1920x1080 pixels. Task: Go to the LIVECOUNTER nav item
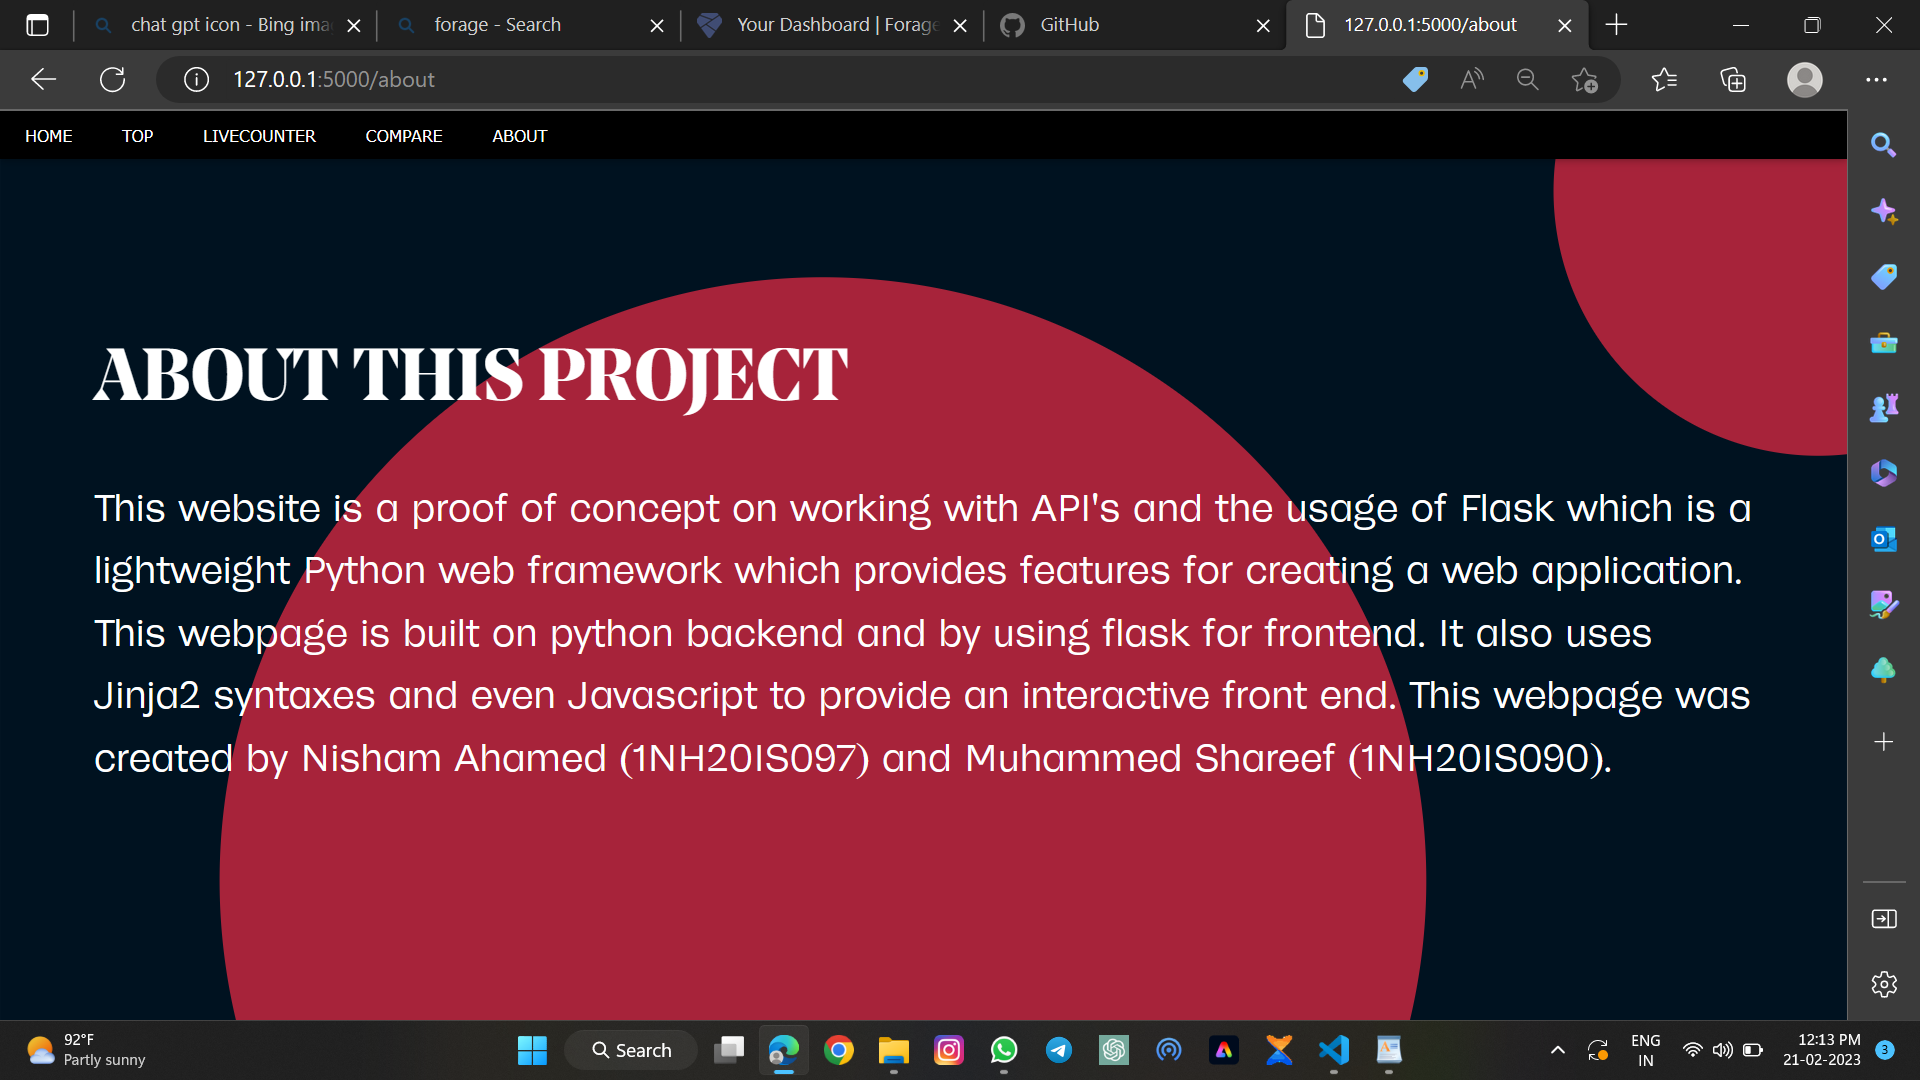pyautogui.click(x=259, y=136)
